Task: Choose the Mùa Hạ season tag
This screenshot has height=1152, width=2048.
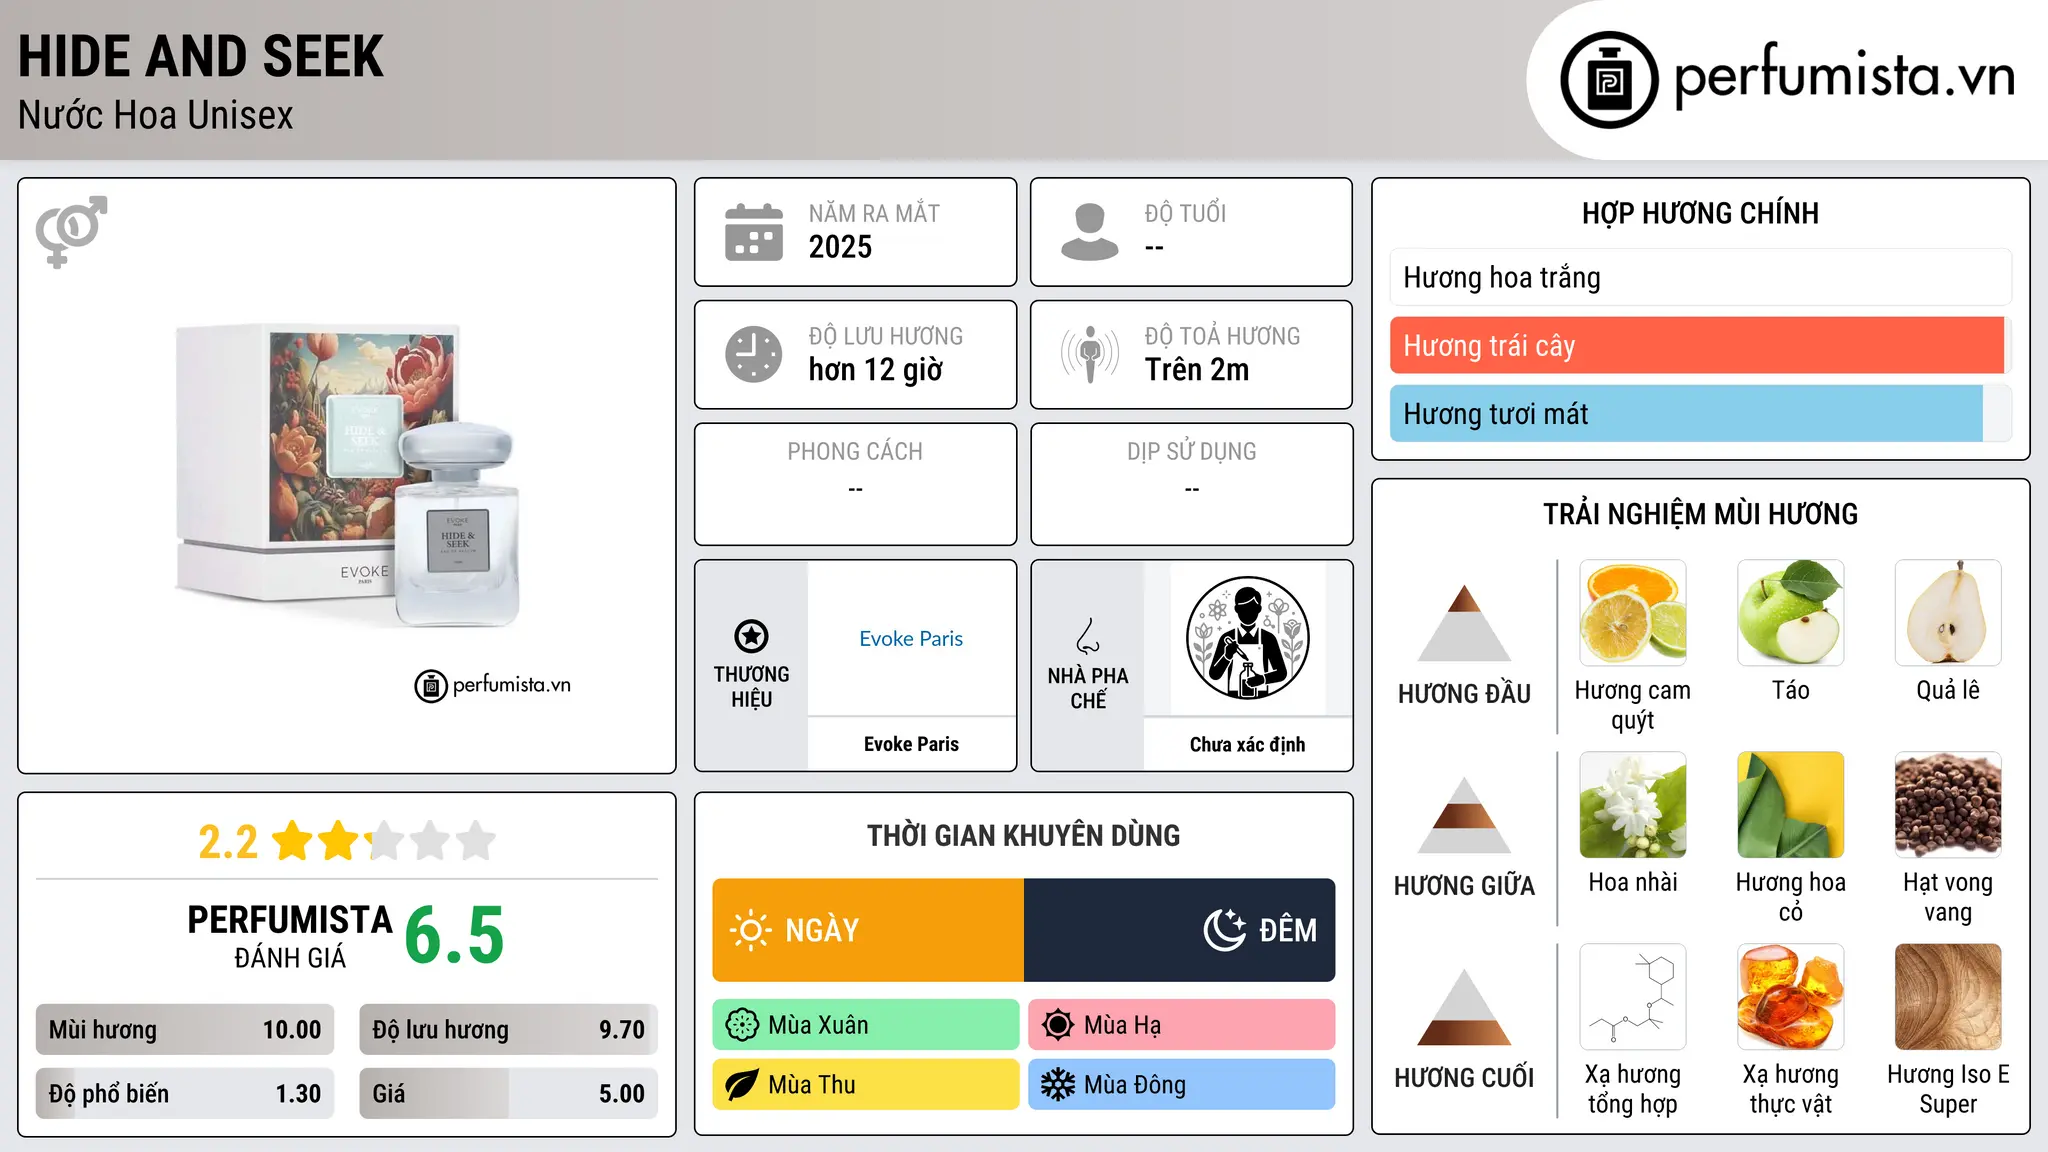Action: tap(1182, 1025)
